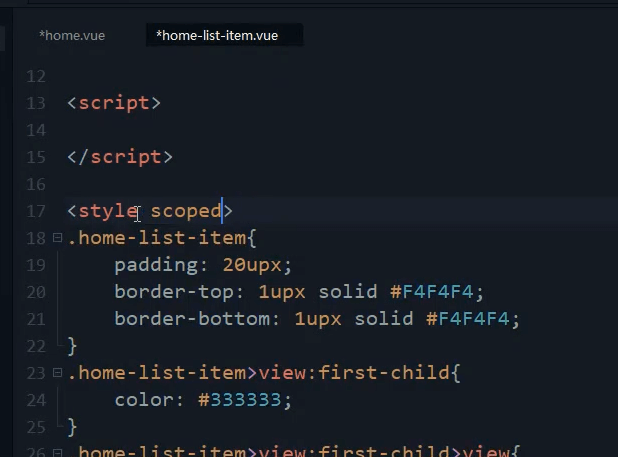
Task: Click the #F4F4F4 color on border-top line
Action: pos(431,292)
